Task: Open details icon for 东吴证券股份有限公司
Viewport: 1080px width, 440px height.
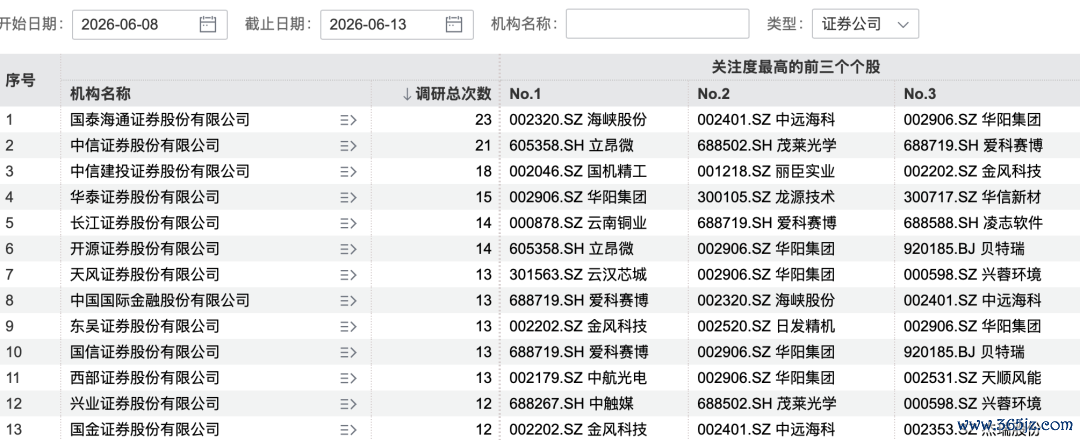Action: pyautogui.click(x=348, y=326)
